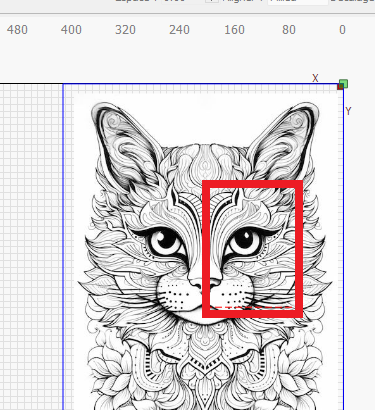Screen dimensions: 375x410
Task: Click empty grid area left of blue border
Action: pos(31,247)
